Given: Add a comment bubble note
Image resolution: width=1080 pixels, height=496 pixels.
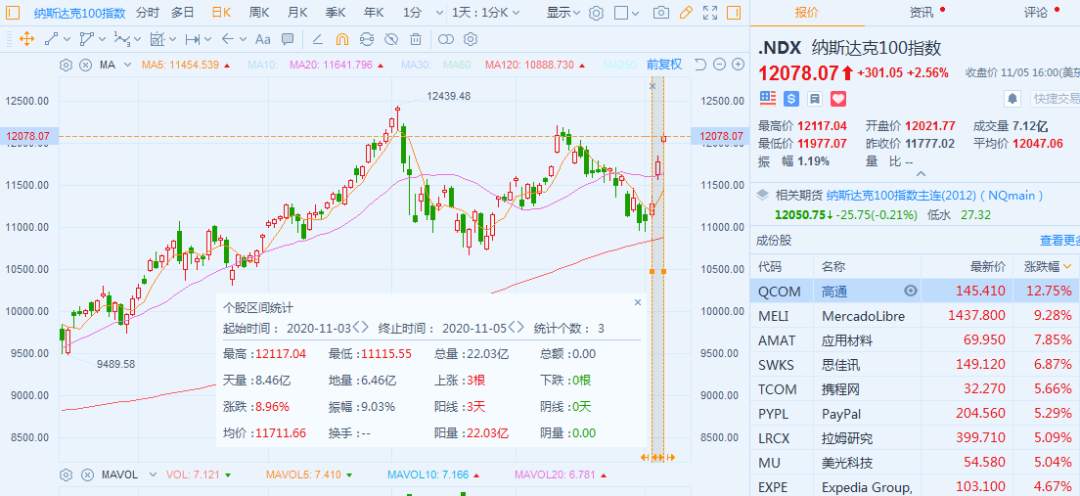Looking at the screenshot, I should click(x=287, y=39).
